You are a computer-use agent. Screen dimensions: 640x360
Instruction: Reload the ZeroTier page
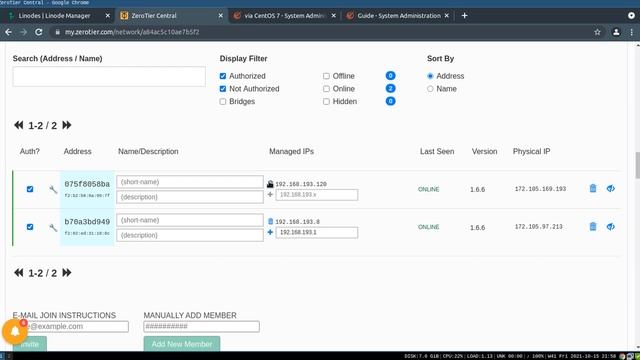(x=38, y=32)
